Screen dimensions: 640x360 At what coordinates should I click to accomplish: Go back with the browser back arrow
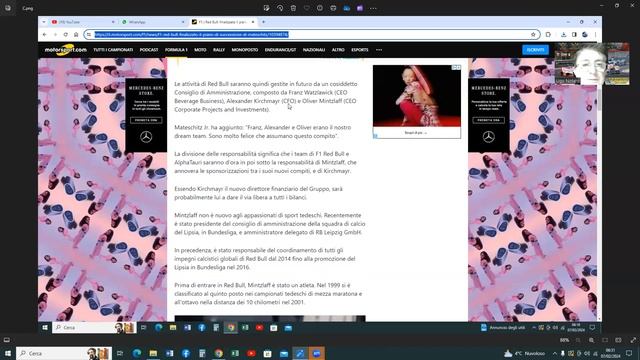coord(44,35)
